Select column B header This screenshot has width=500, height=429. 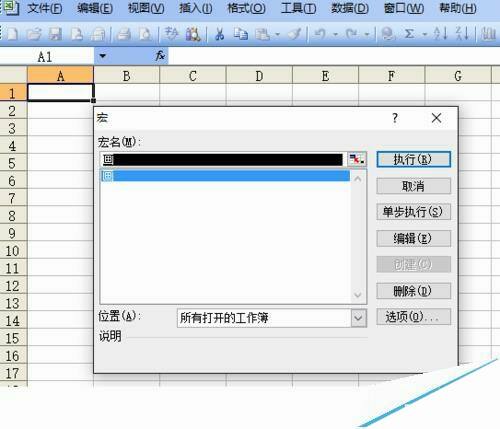(127, 76)
